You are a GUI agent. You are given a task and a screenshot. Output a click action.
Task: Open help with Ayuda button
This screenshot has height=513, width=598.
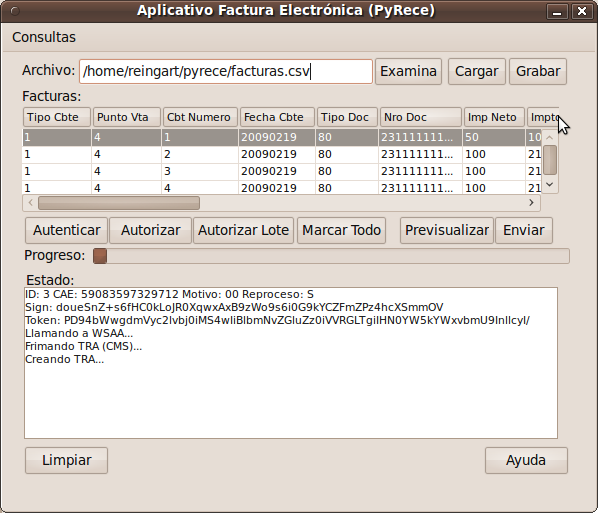click(x=526, y=460)
